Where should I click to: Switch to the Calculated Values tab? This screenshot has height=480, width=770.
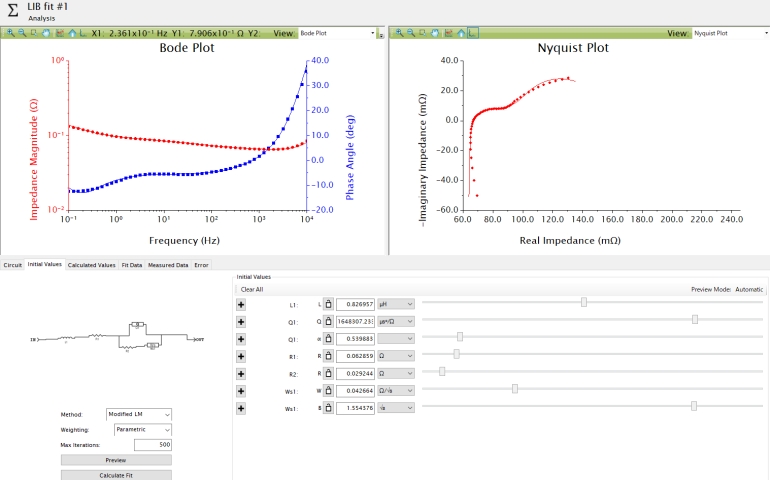91,265
